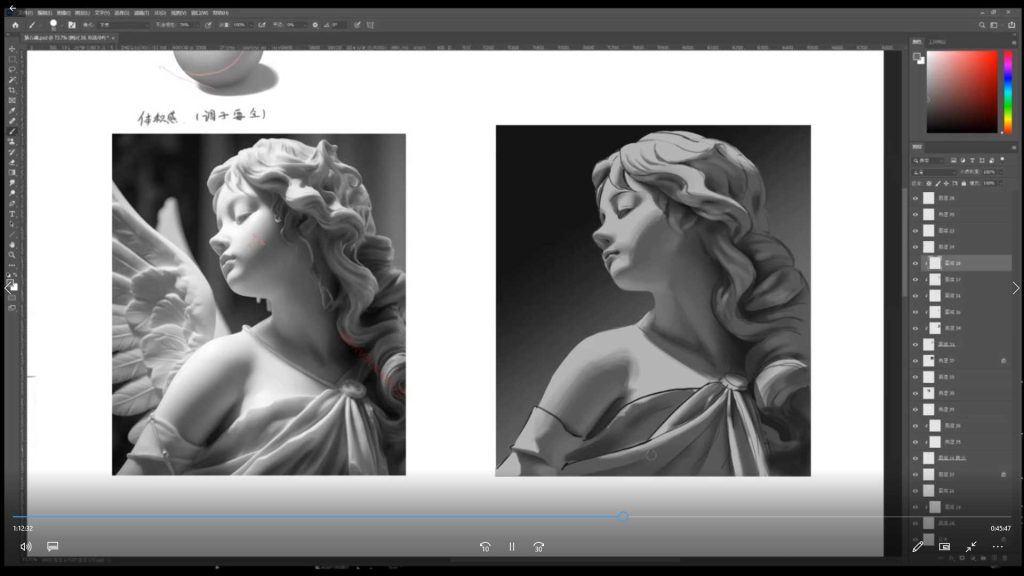Exit full screen mode

pos(971,547)
